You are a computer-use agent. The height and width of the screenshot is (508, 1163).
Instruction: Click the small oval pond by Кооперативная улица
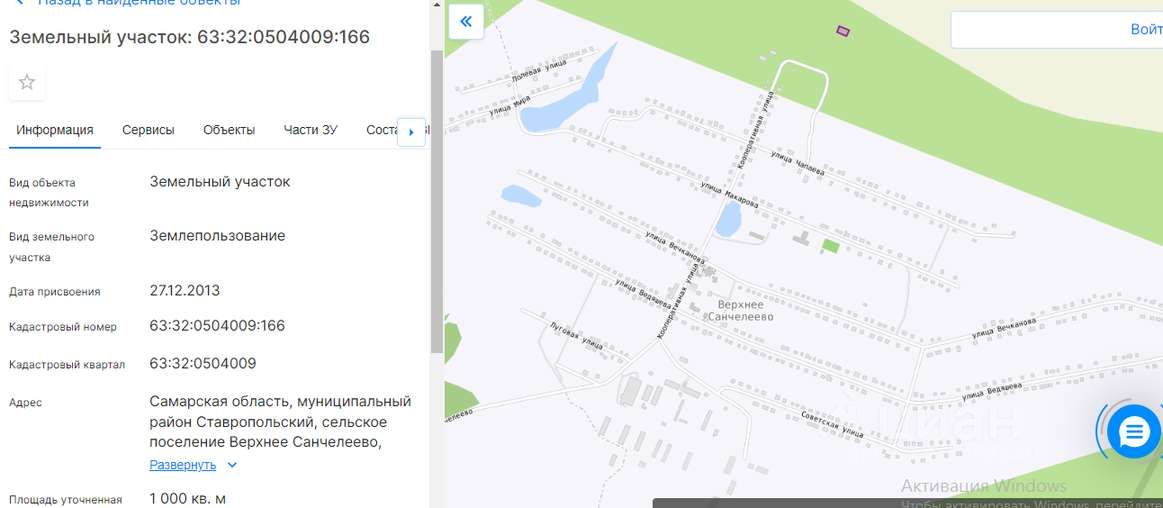[x=728, y=220]
